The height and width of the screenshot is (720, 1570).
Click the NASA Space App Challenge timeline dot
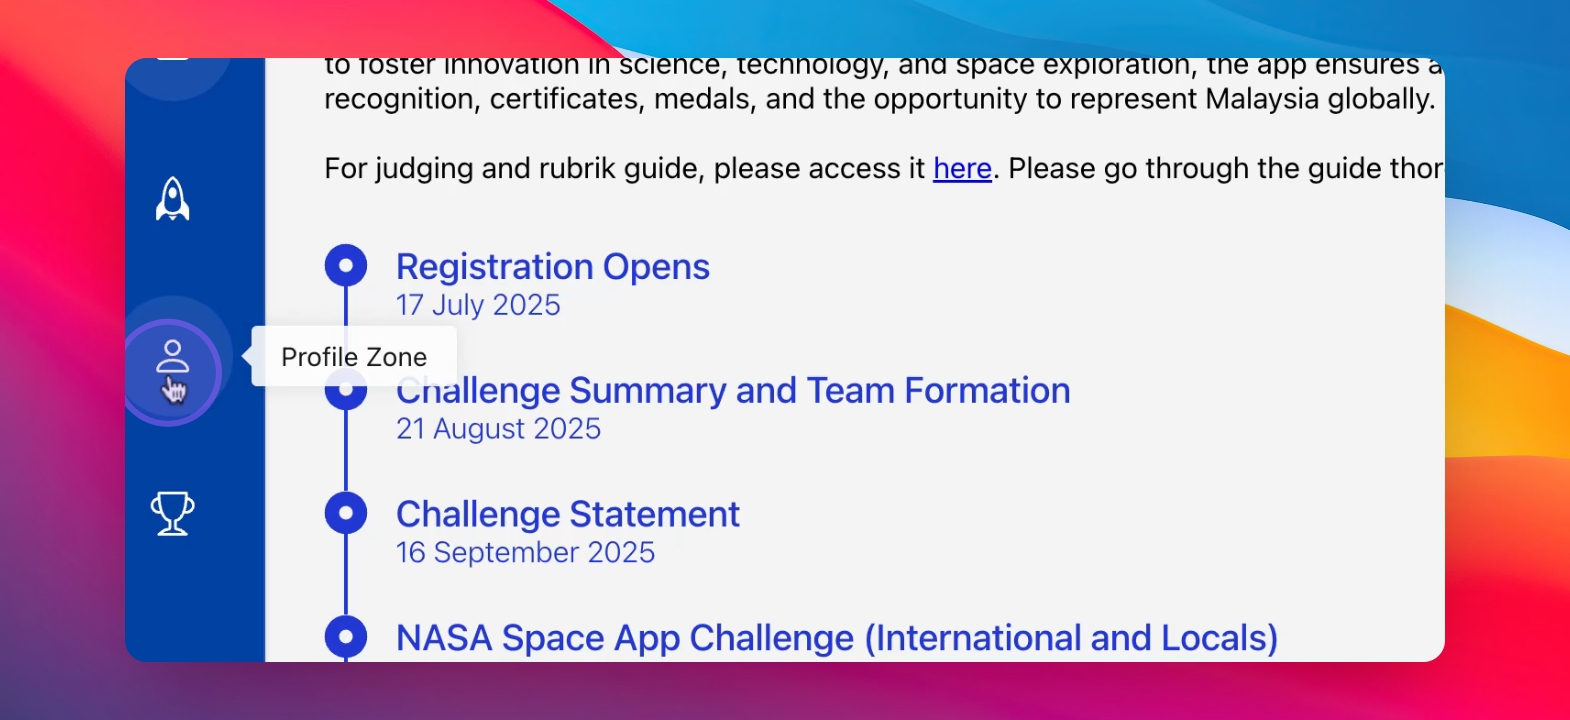(x=346, y=636)
